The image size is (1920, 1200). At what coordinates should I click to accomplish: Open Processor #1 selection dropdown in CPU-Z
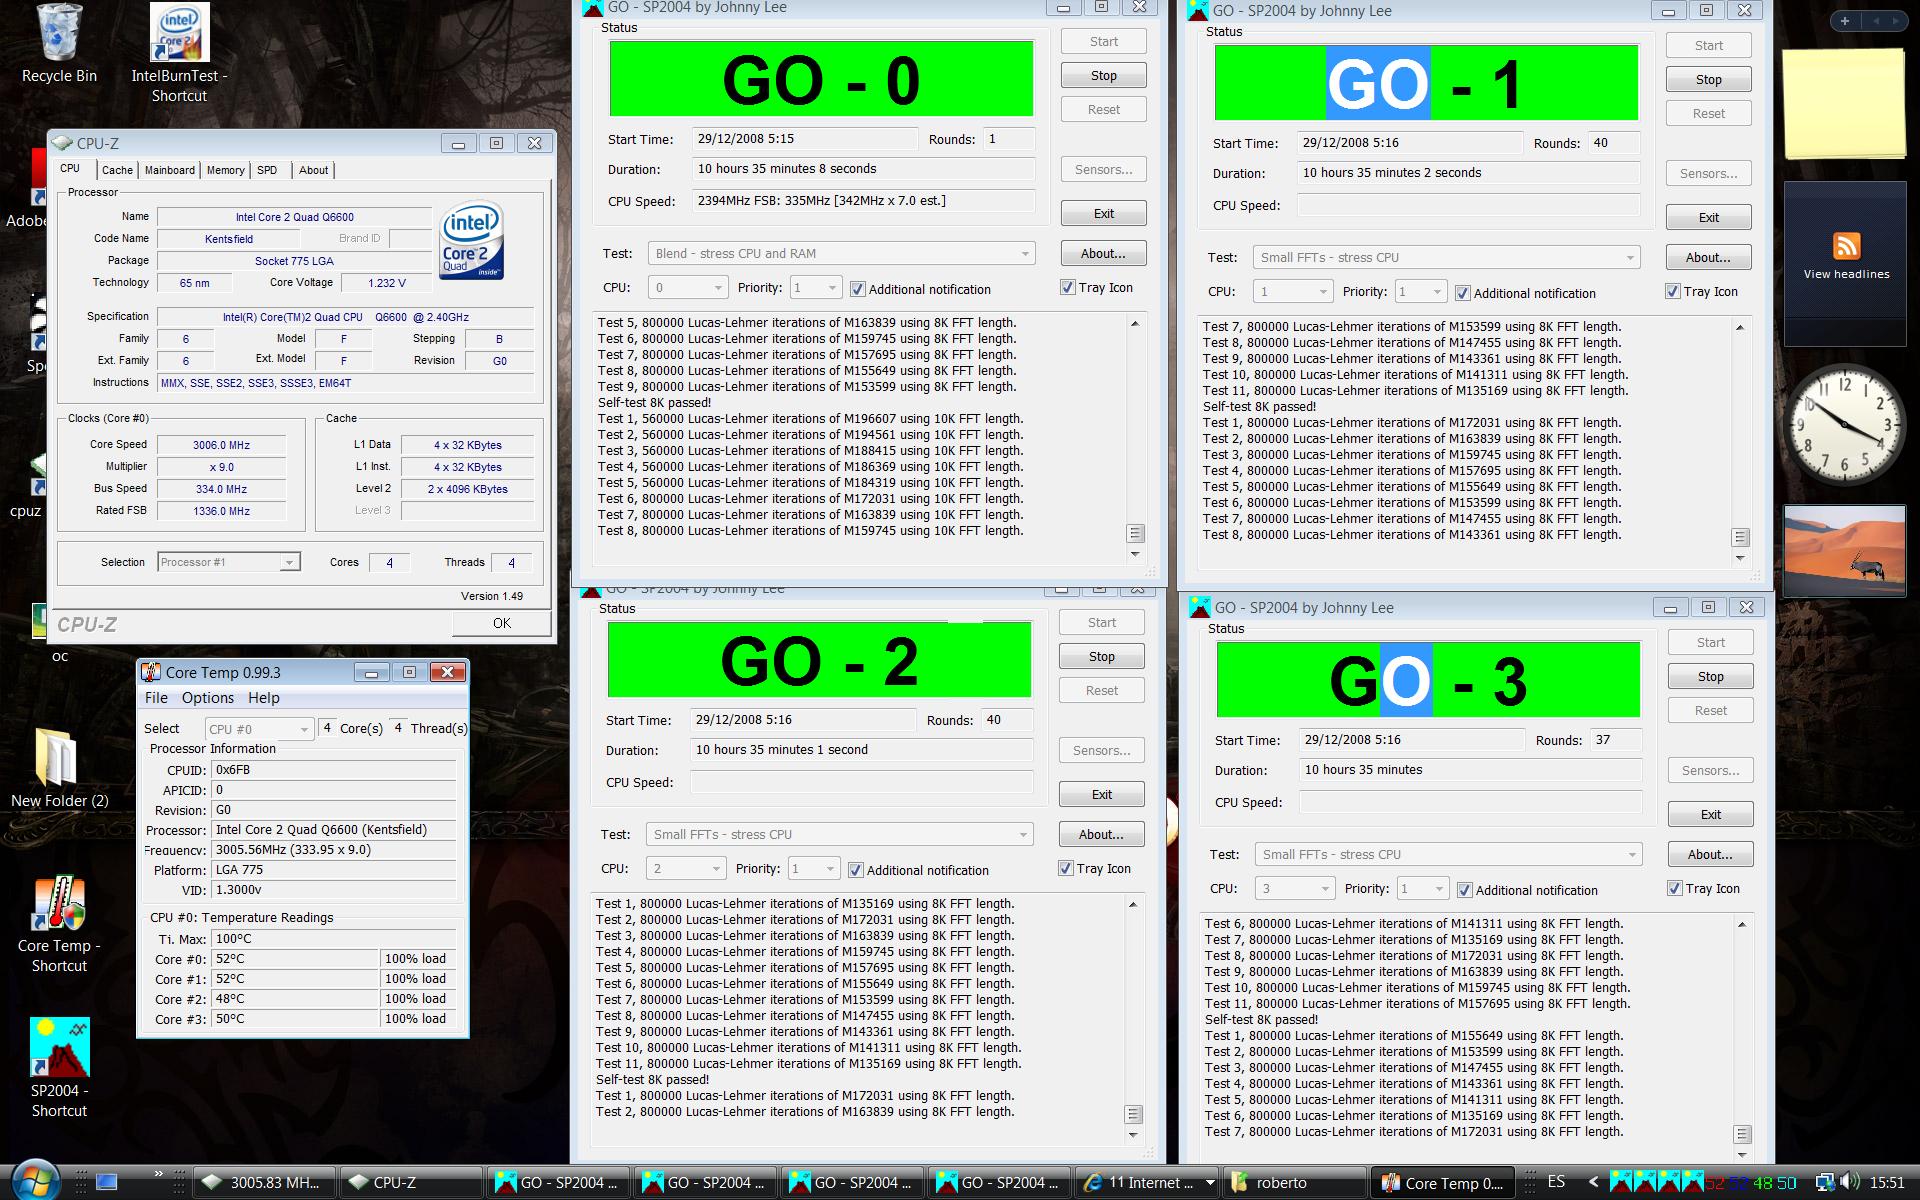click(228, 562)
